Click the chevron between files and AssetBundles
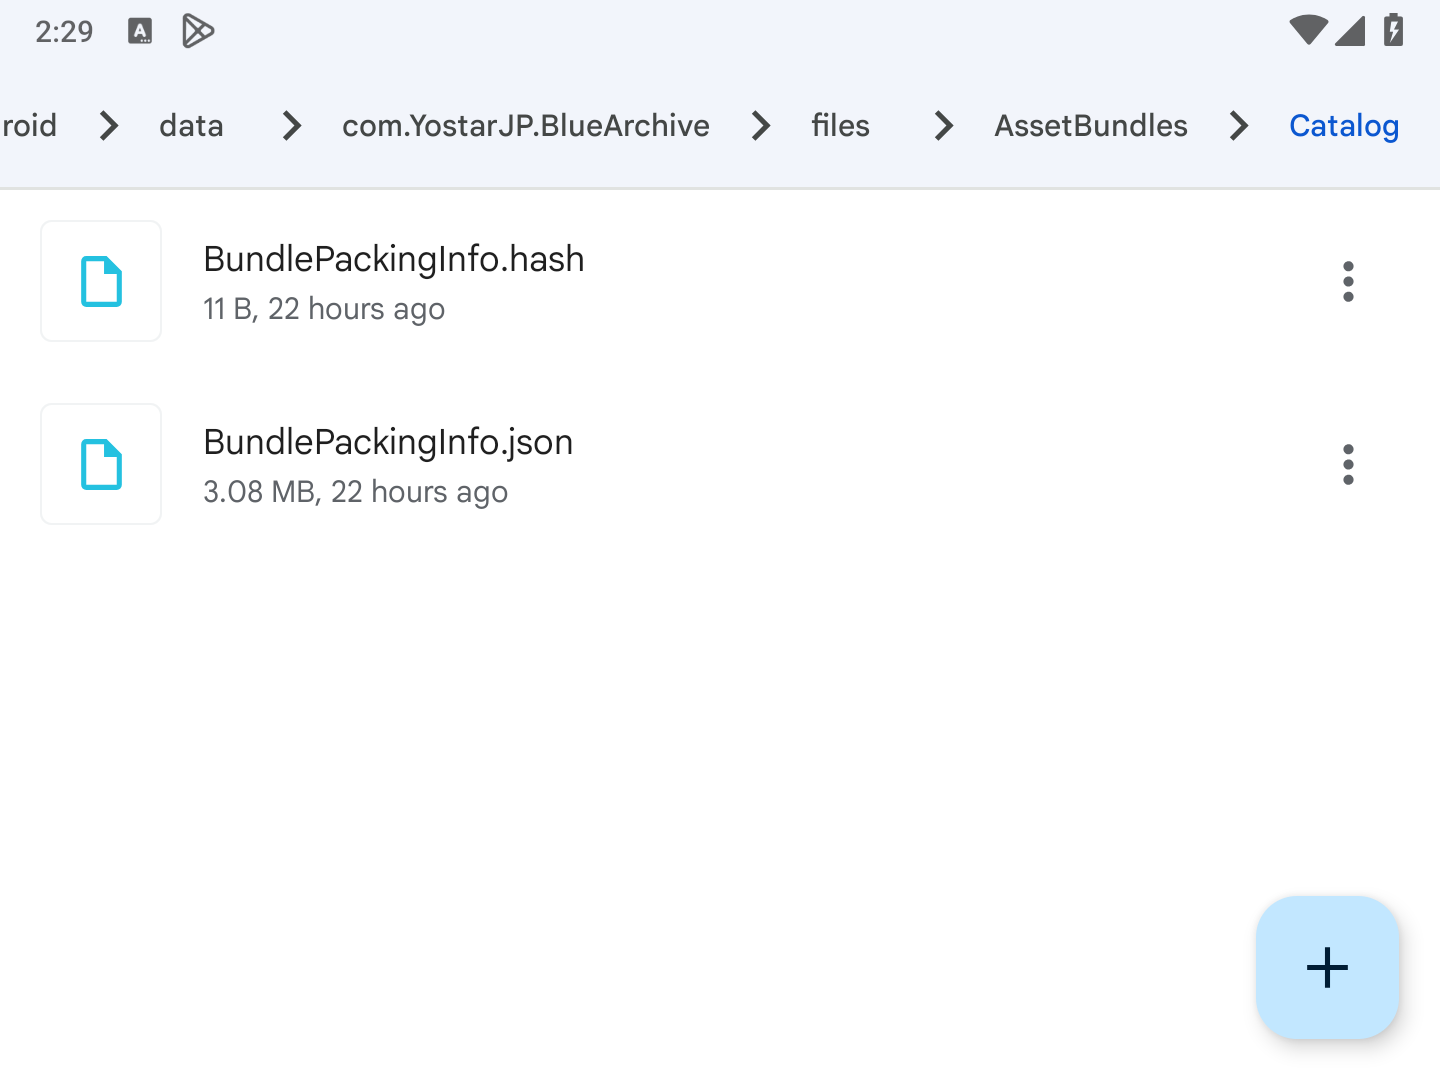The height and width of the screenshot is (1080, 1440). pyautogui.click(x=943, y=126)
